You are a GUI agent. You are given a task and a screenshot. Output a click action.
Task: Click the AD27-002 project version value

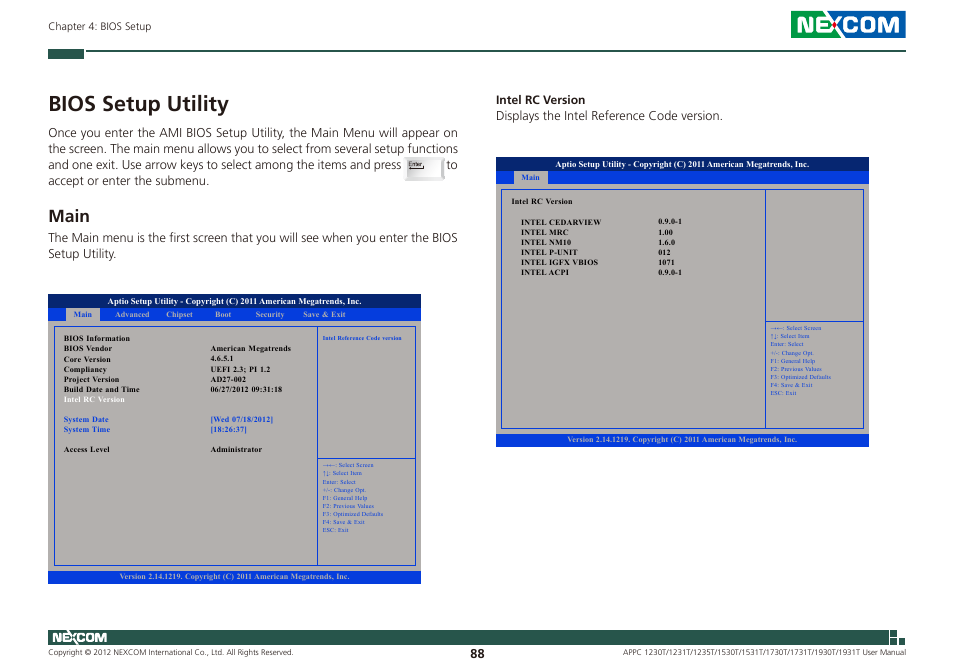tap(228, 379)
